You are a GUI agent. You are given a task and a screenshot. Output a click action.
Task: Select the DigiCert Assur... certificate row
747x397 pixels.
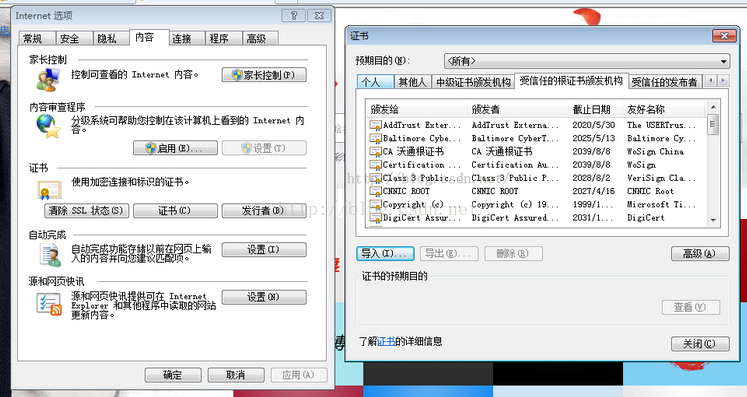535,218
